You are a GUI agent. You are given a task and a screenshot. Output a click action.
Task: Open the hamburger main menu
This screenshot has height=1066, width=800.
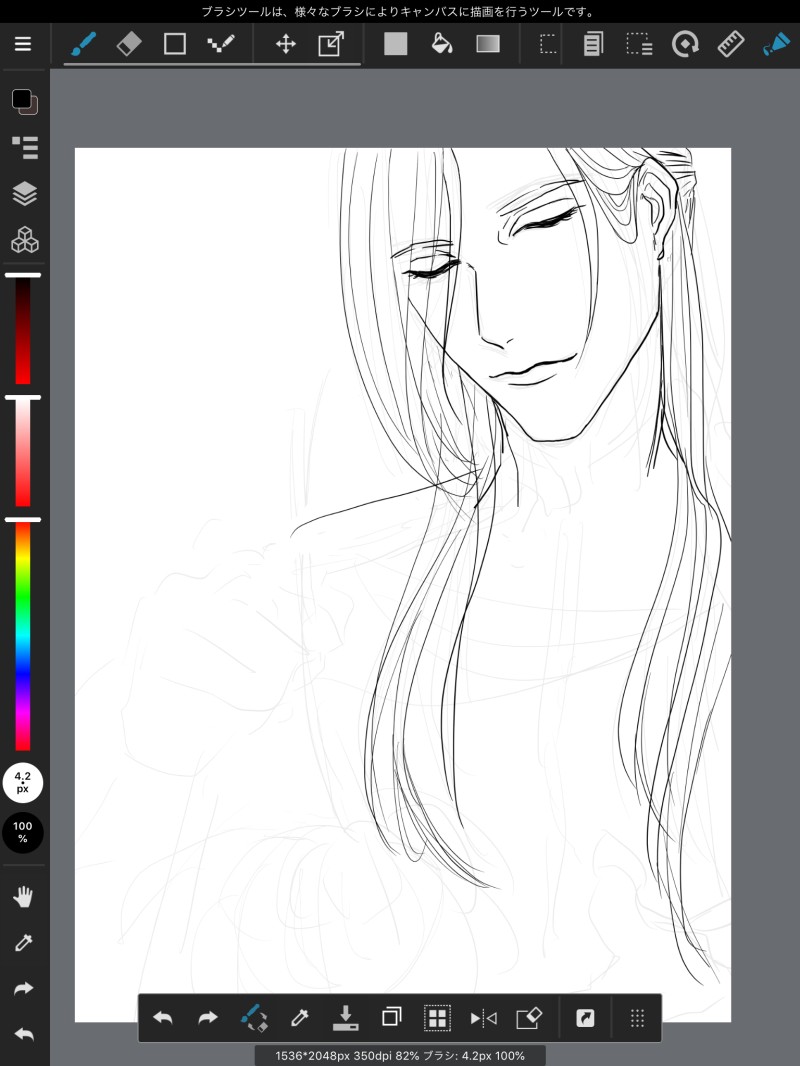click(x=22, y=44)
